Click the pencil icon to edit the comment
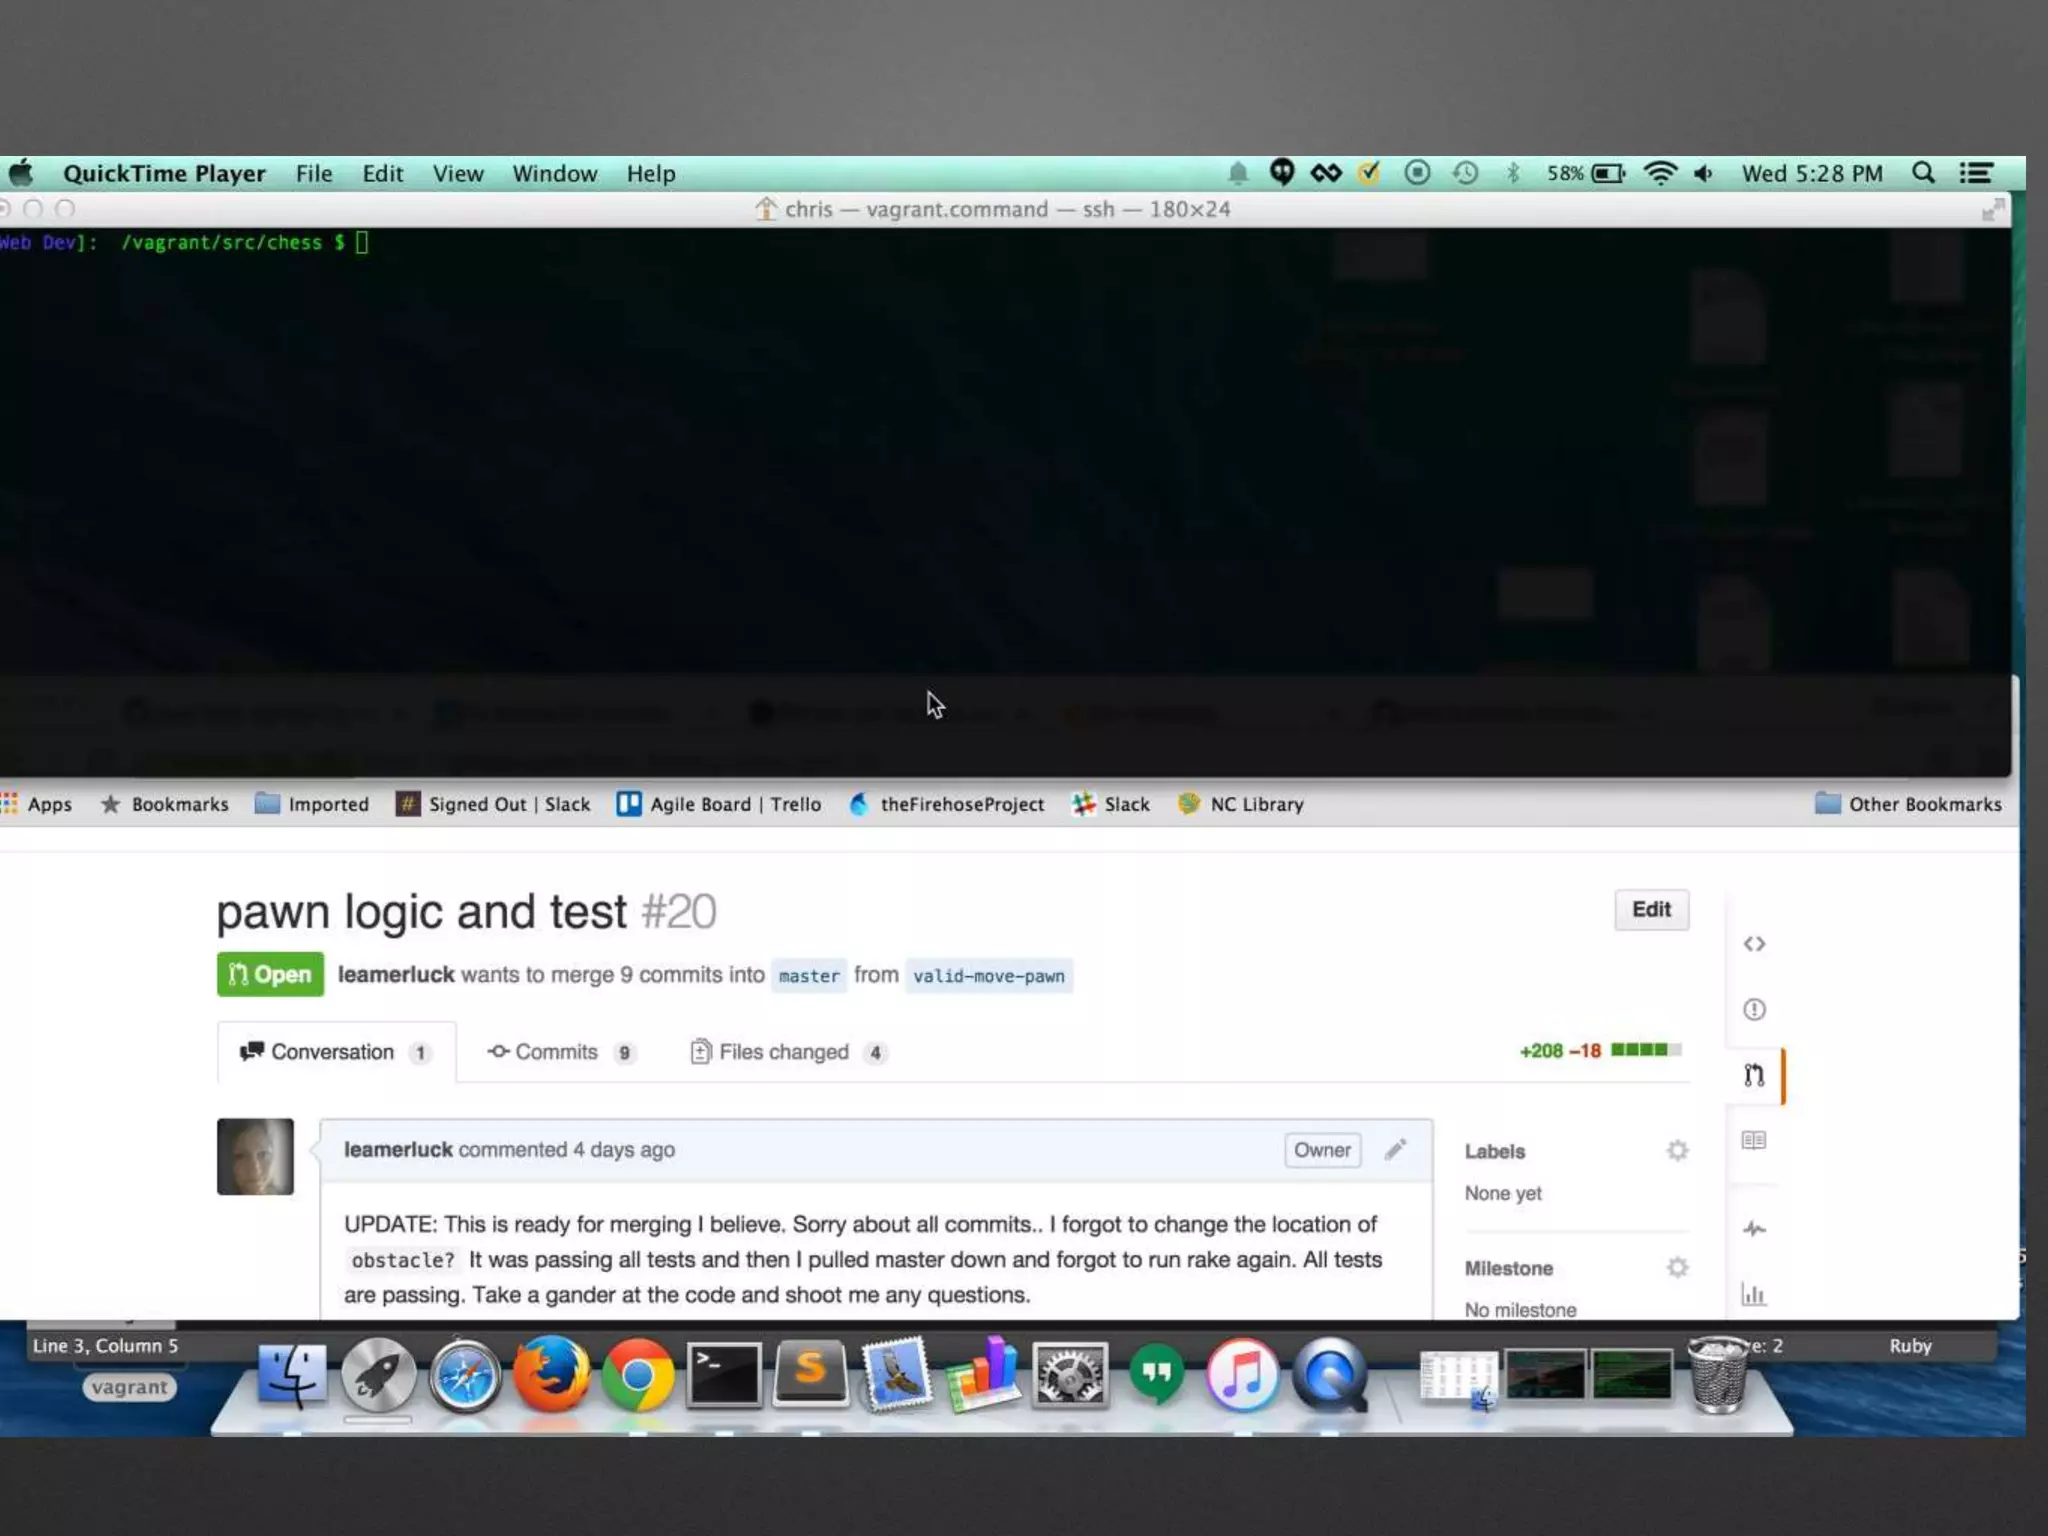 click(x=1395, y=1150)
